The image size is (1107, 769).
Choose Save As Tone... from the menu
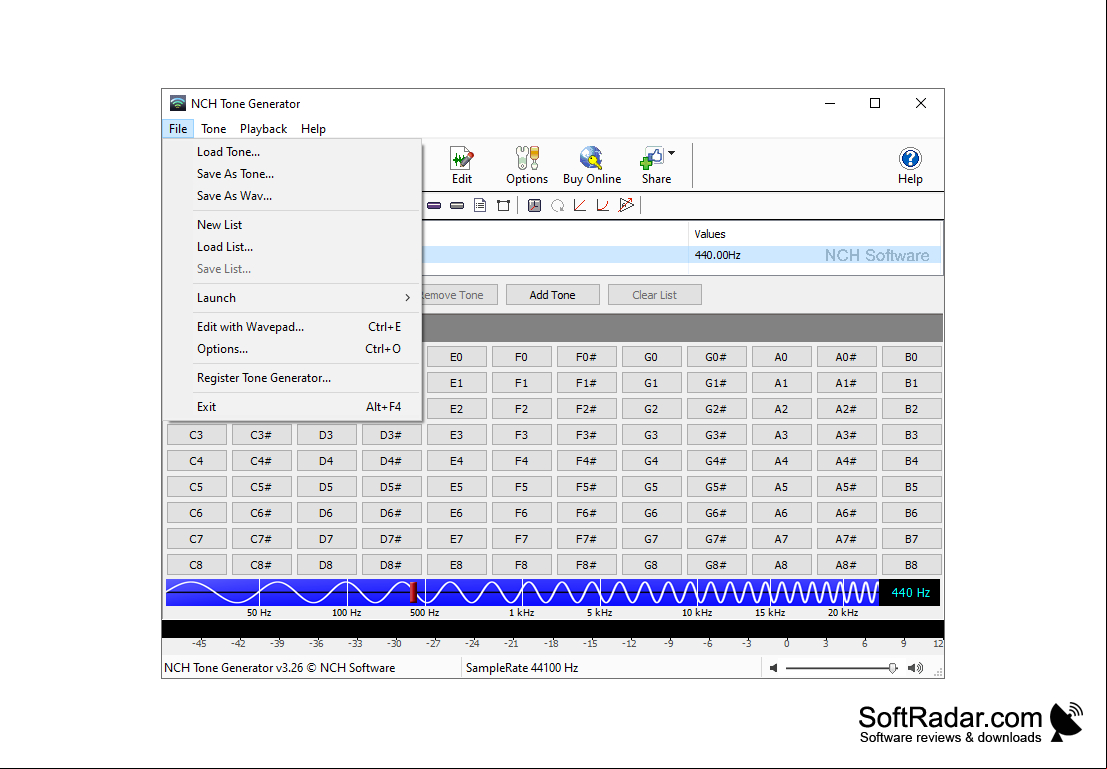(292, 174)
